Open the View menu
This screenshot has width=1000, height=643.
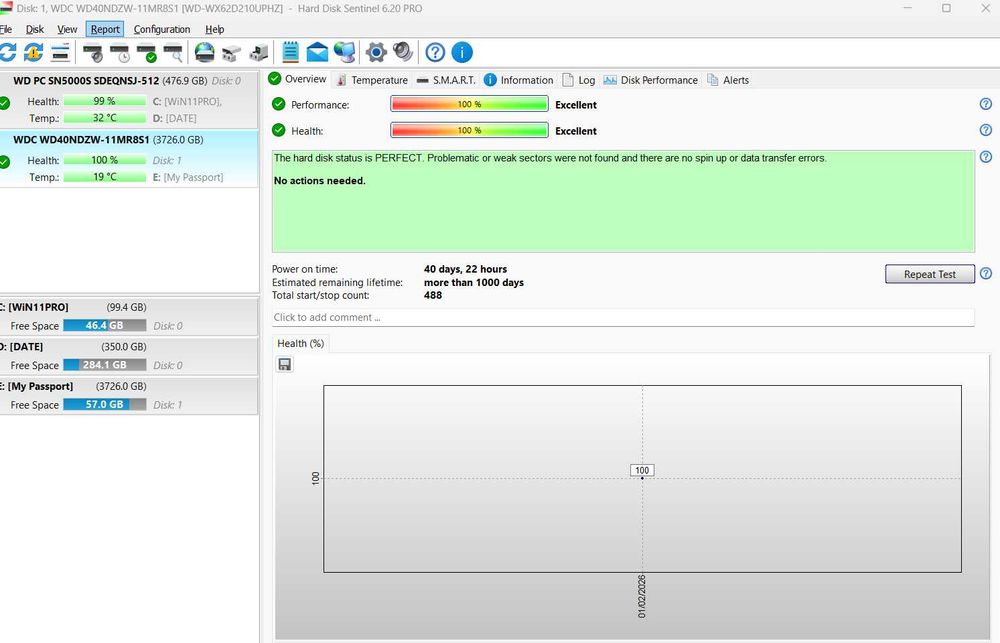[x=67, y=29]
